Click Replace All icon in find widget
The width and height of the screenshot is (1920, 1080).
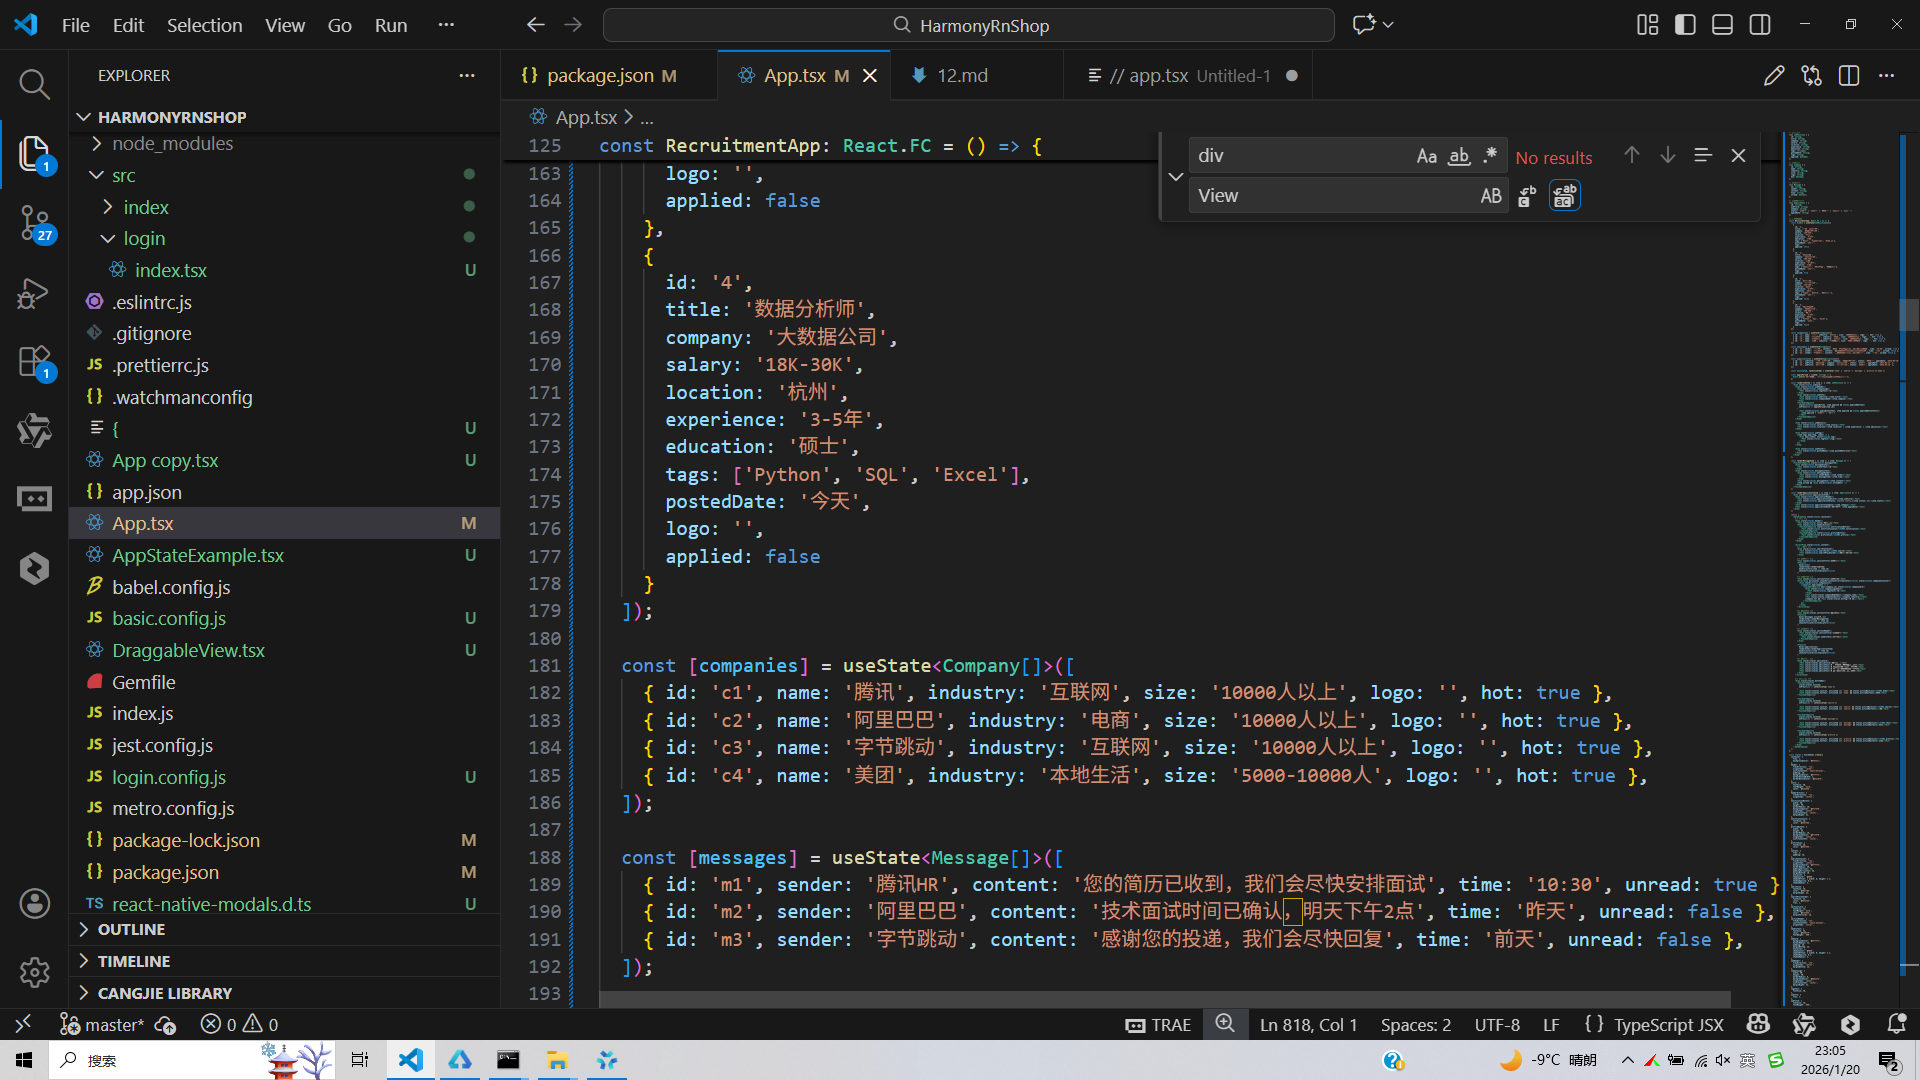coord(1564,196)
